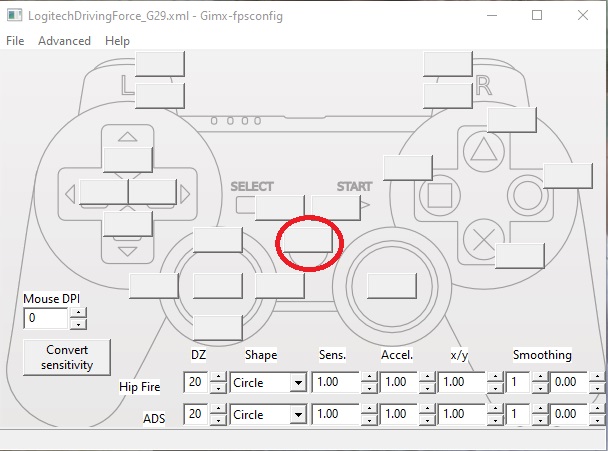Decrease the Hip Fire DZ value
Image resolution: width=608 pixels, height=451 pixels.
coord(218,388)
